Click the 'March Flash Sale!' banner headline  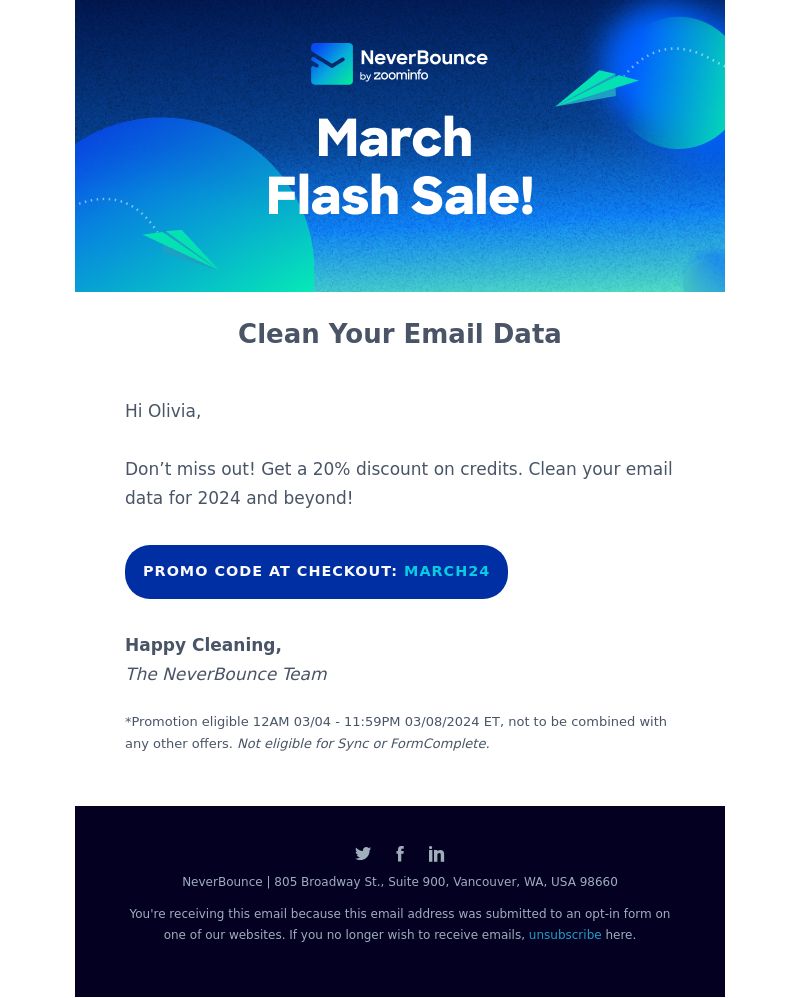click(400, 165)
